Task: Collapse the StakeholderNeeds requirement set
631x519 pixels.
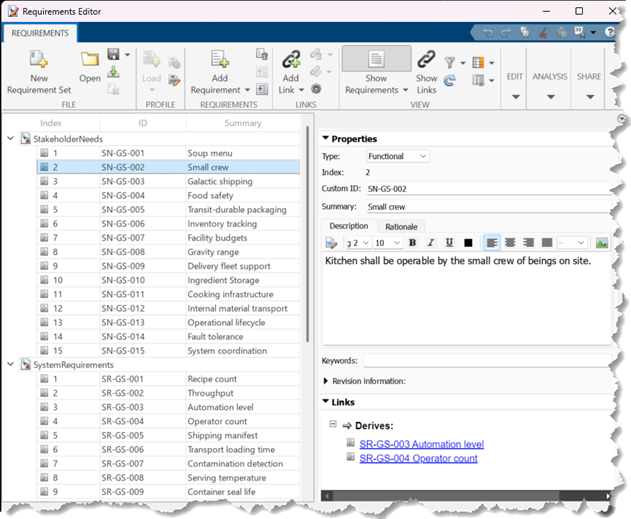Action: pos(11,138)
